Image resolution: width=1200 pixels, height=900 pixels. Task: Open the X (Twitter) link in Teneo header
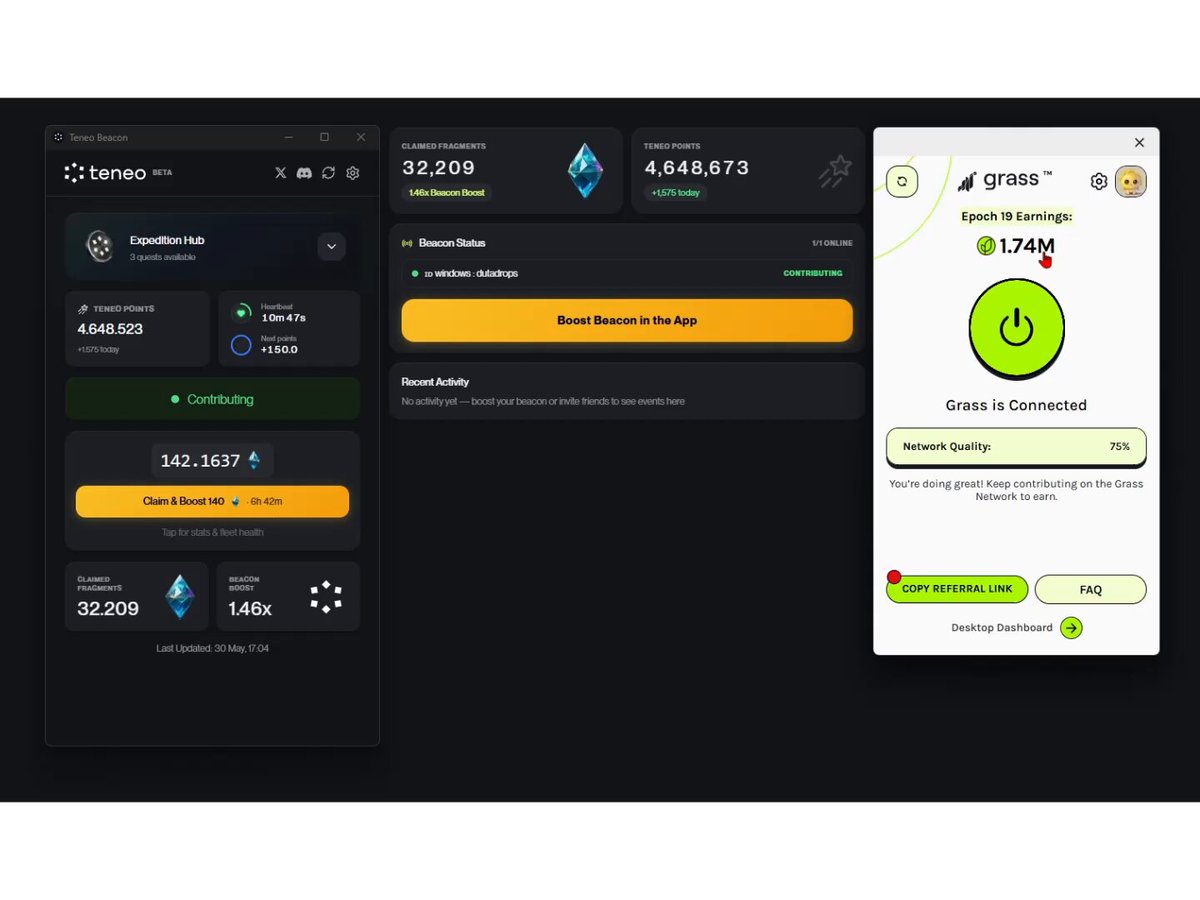[280, 173]
